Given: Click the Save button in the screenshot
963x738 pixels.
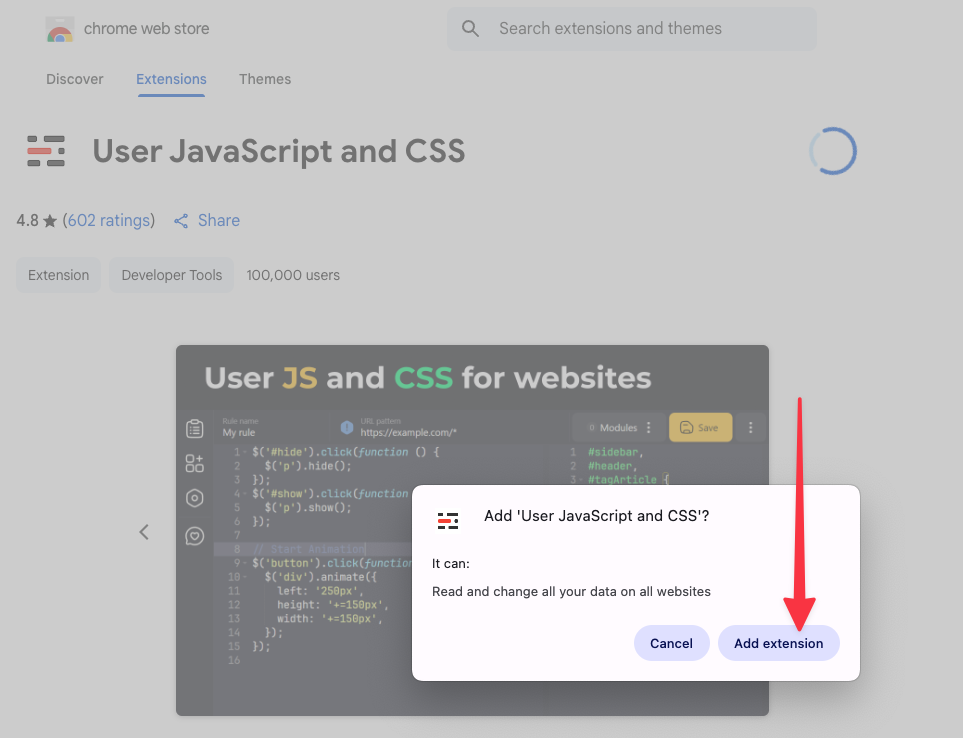Looking at the screenshot, I should (x=700, y=427).
